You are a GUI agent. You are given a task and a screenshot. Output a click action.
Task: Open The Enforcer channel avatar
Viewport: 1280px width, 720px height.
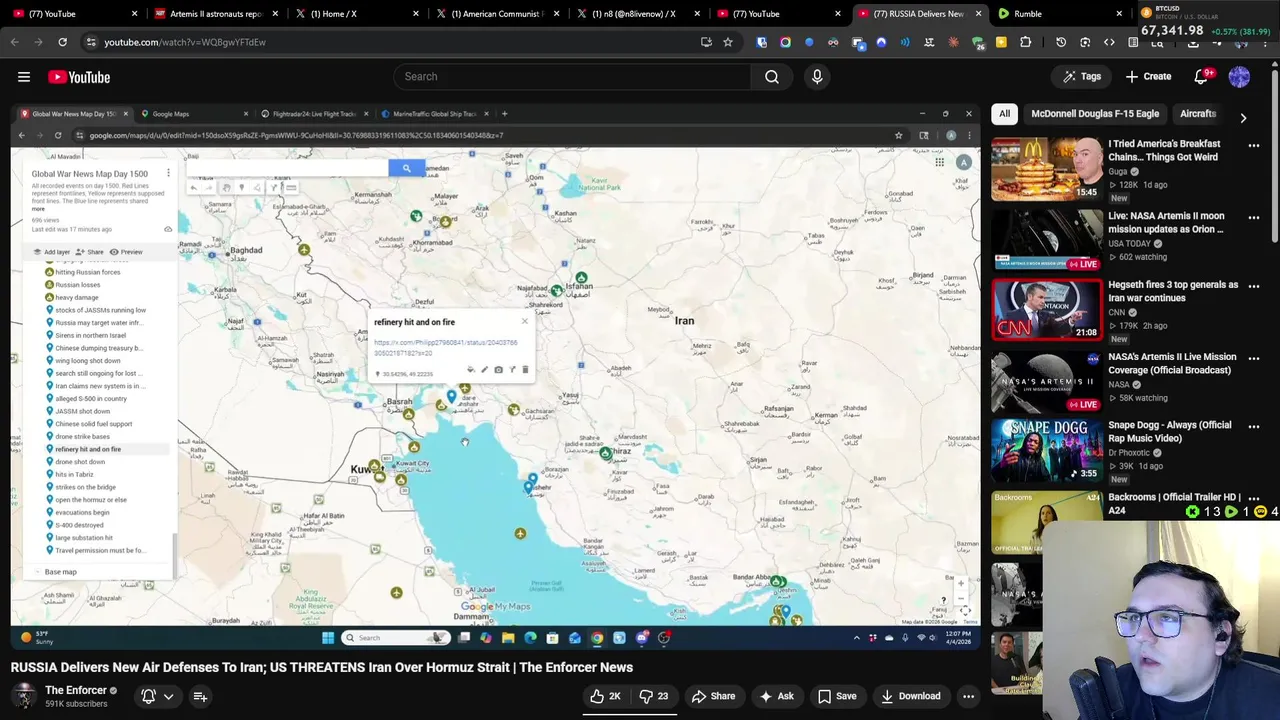[x=24, y=696]
